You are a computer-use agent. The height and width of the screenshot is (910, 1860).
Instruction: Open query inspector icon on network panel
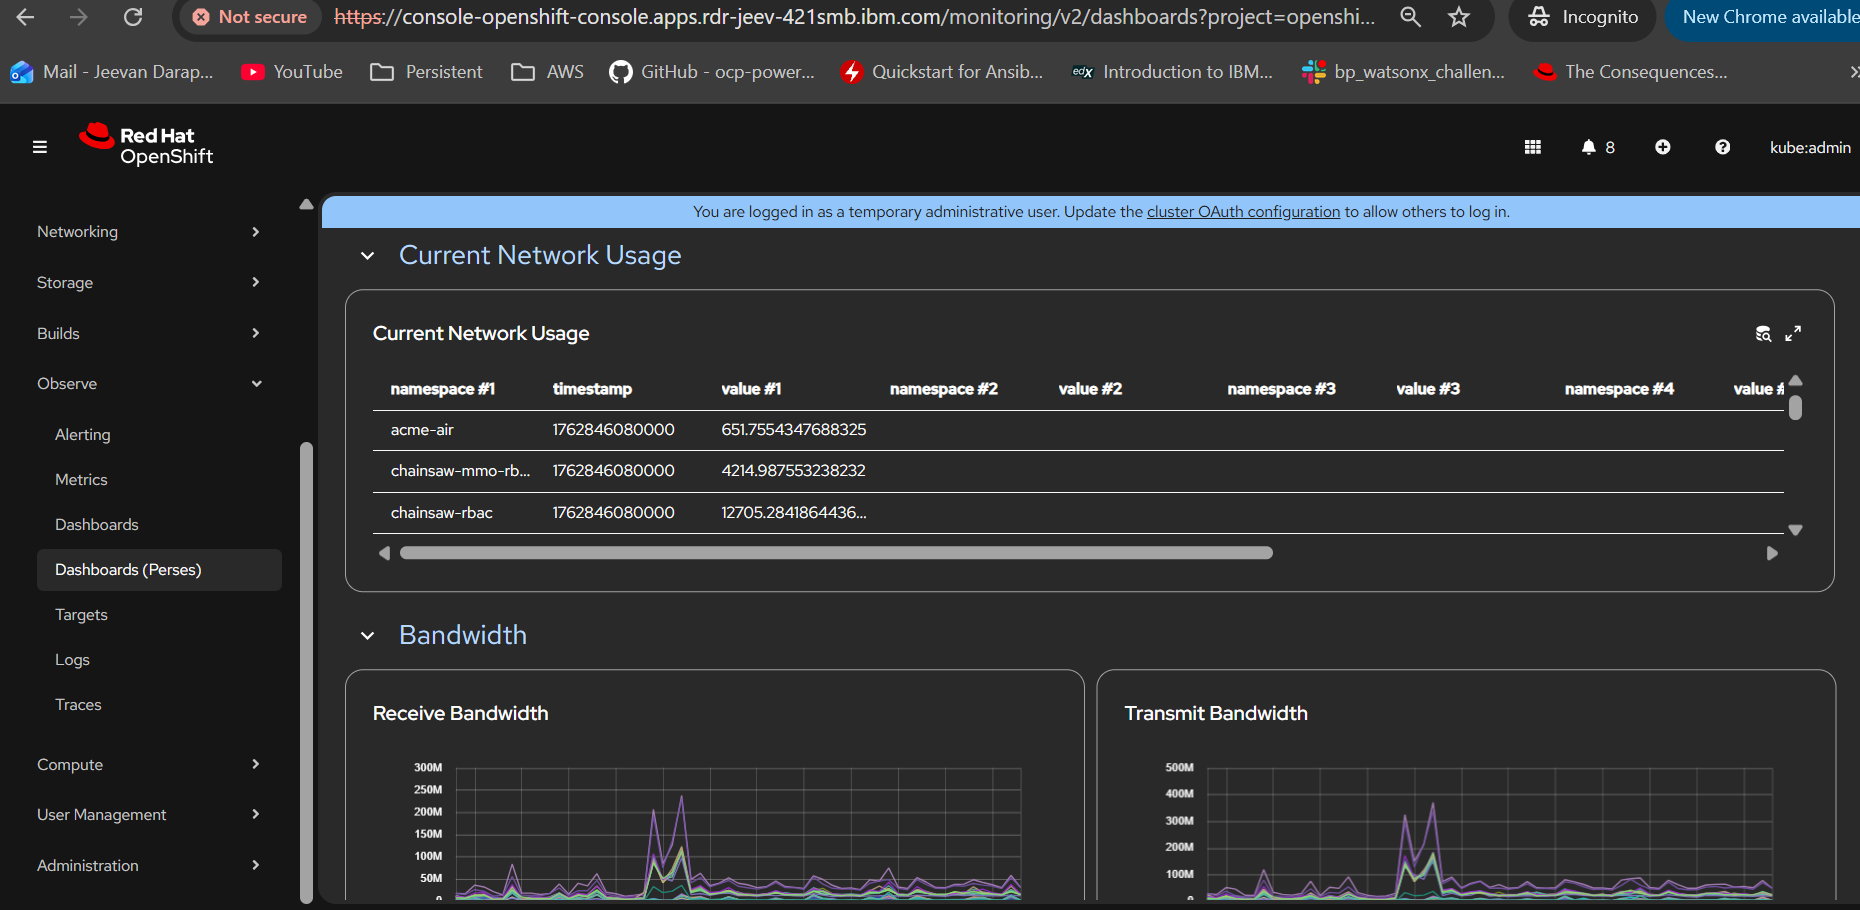[1763, 334]
